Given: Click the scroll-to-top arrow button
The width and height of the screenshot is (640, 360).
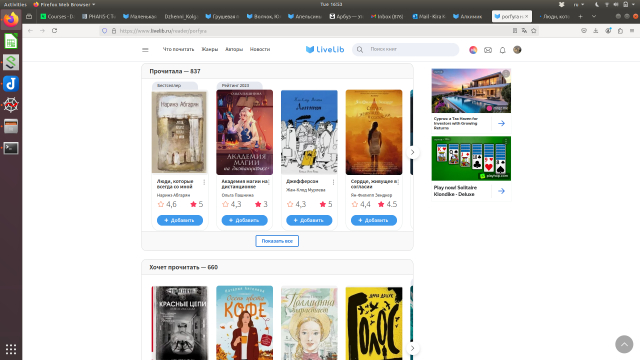Looking at the screenshot, I should click(624, 344).
